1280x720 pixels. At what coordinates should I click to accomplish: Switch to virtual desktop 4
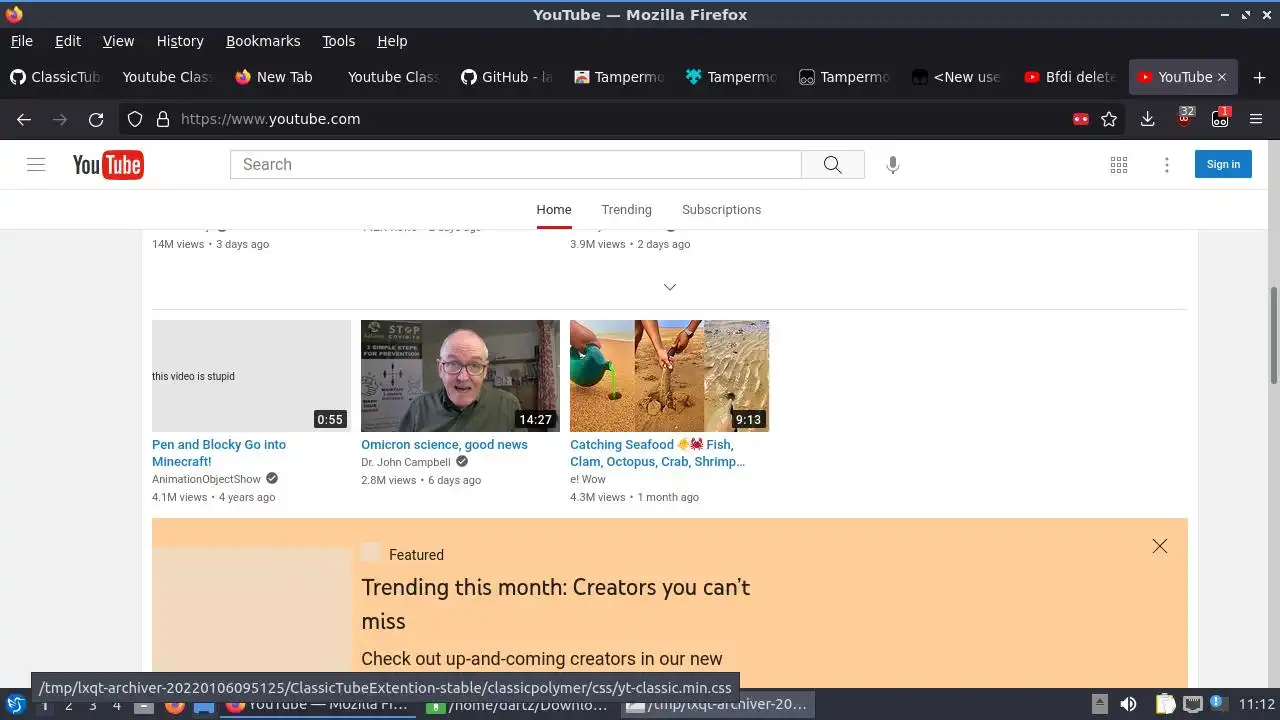[x=117, y=705]
